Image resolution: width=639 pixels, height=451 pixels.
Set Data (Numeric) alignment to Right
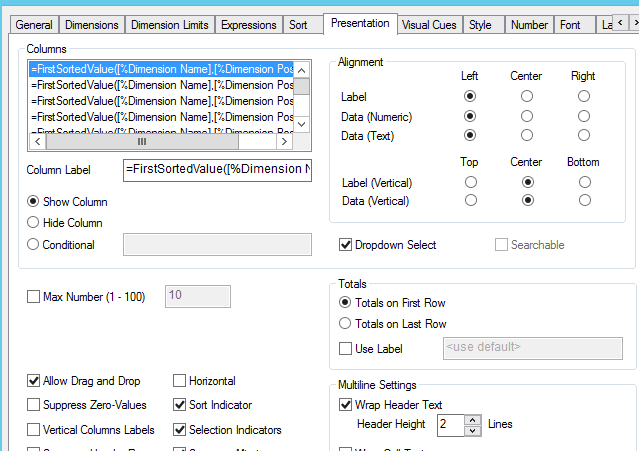click(584, 117)
